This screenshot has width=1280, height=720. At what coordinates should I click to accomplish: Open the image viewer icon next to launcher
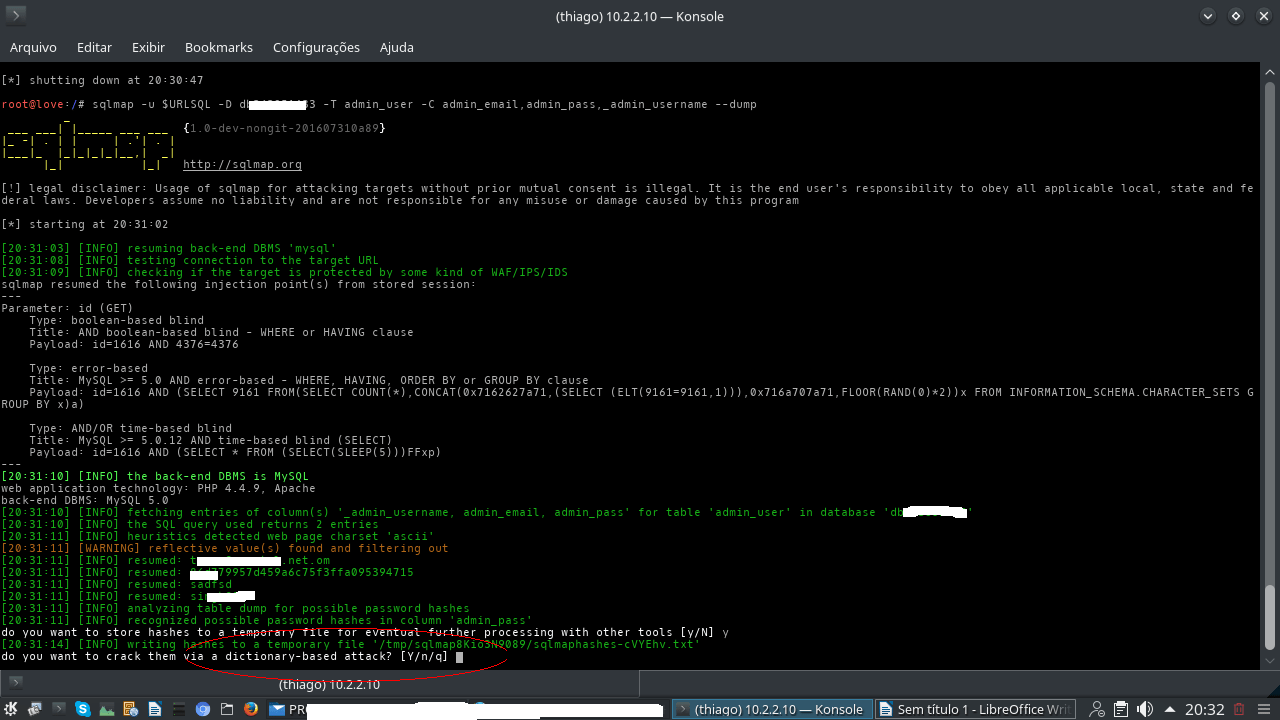point(35,709)
